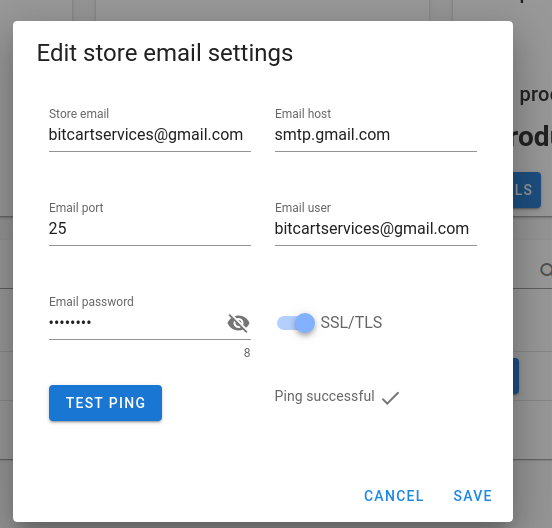This screenshot has width=552, height=528.
Task: Show password using the crossed-out eye icon
Action: pos(239,323)
